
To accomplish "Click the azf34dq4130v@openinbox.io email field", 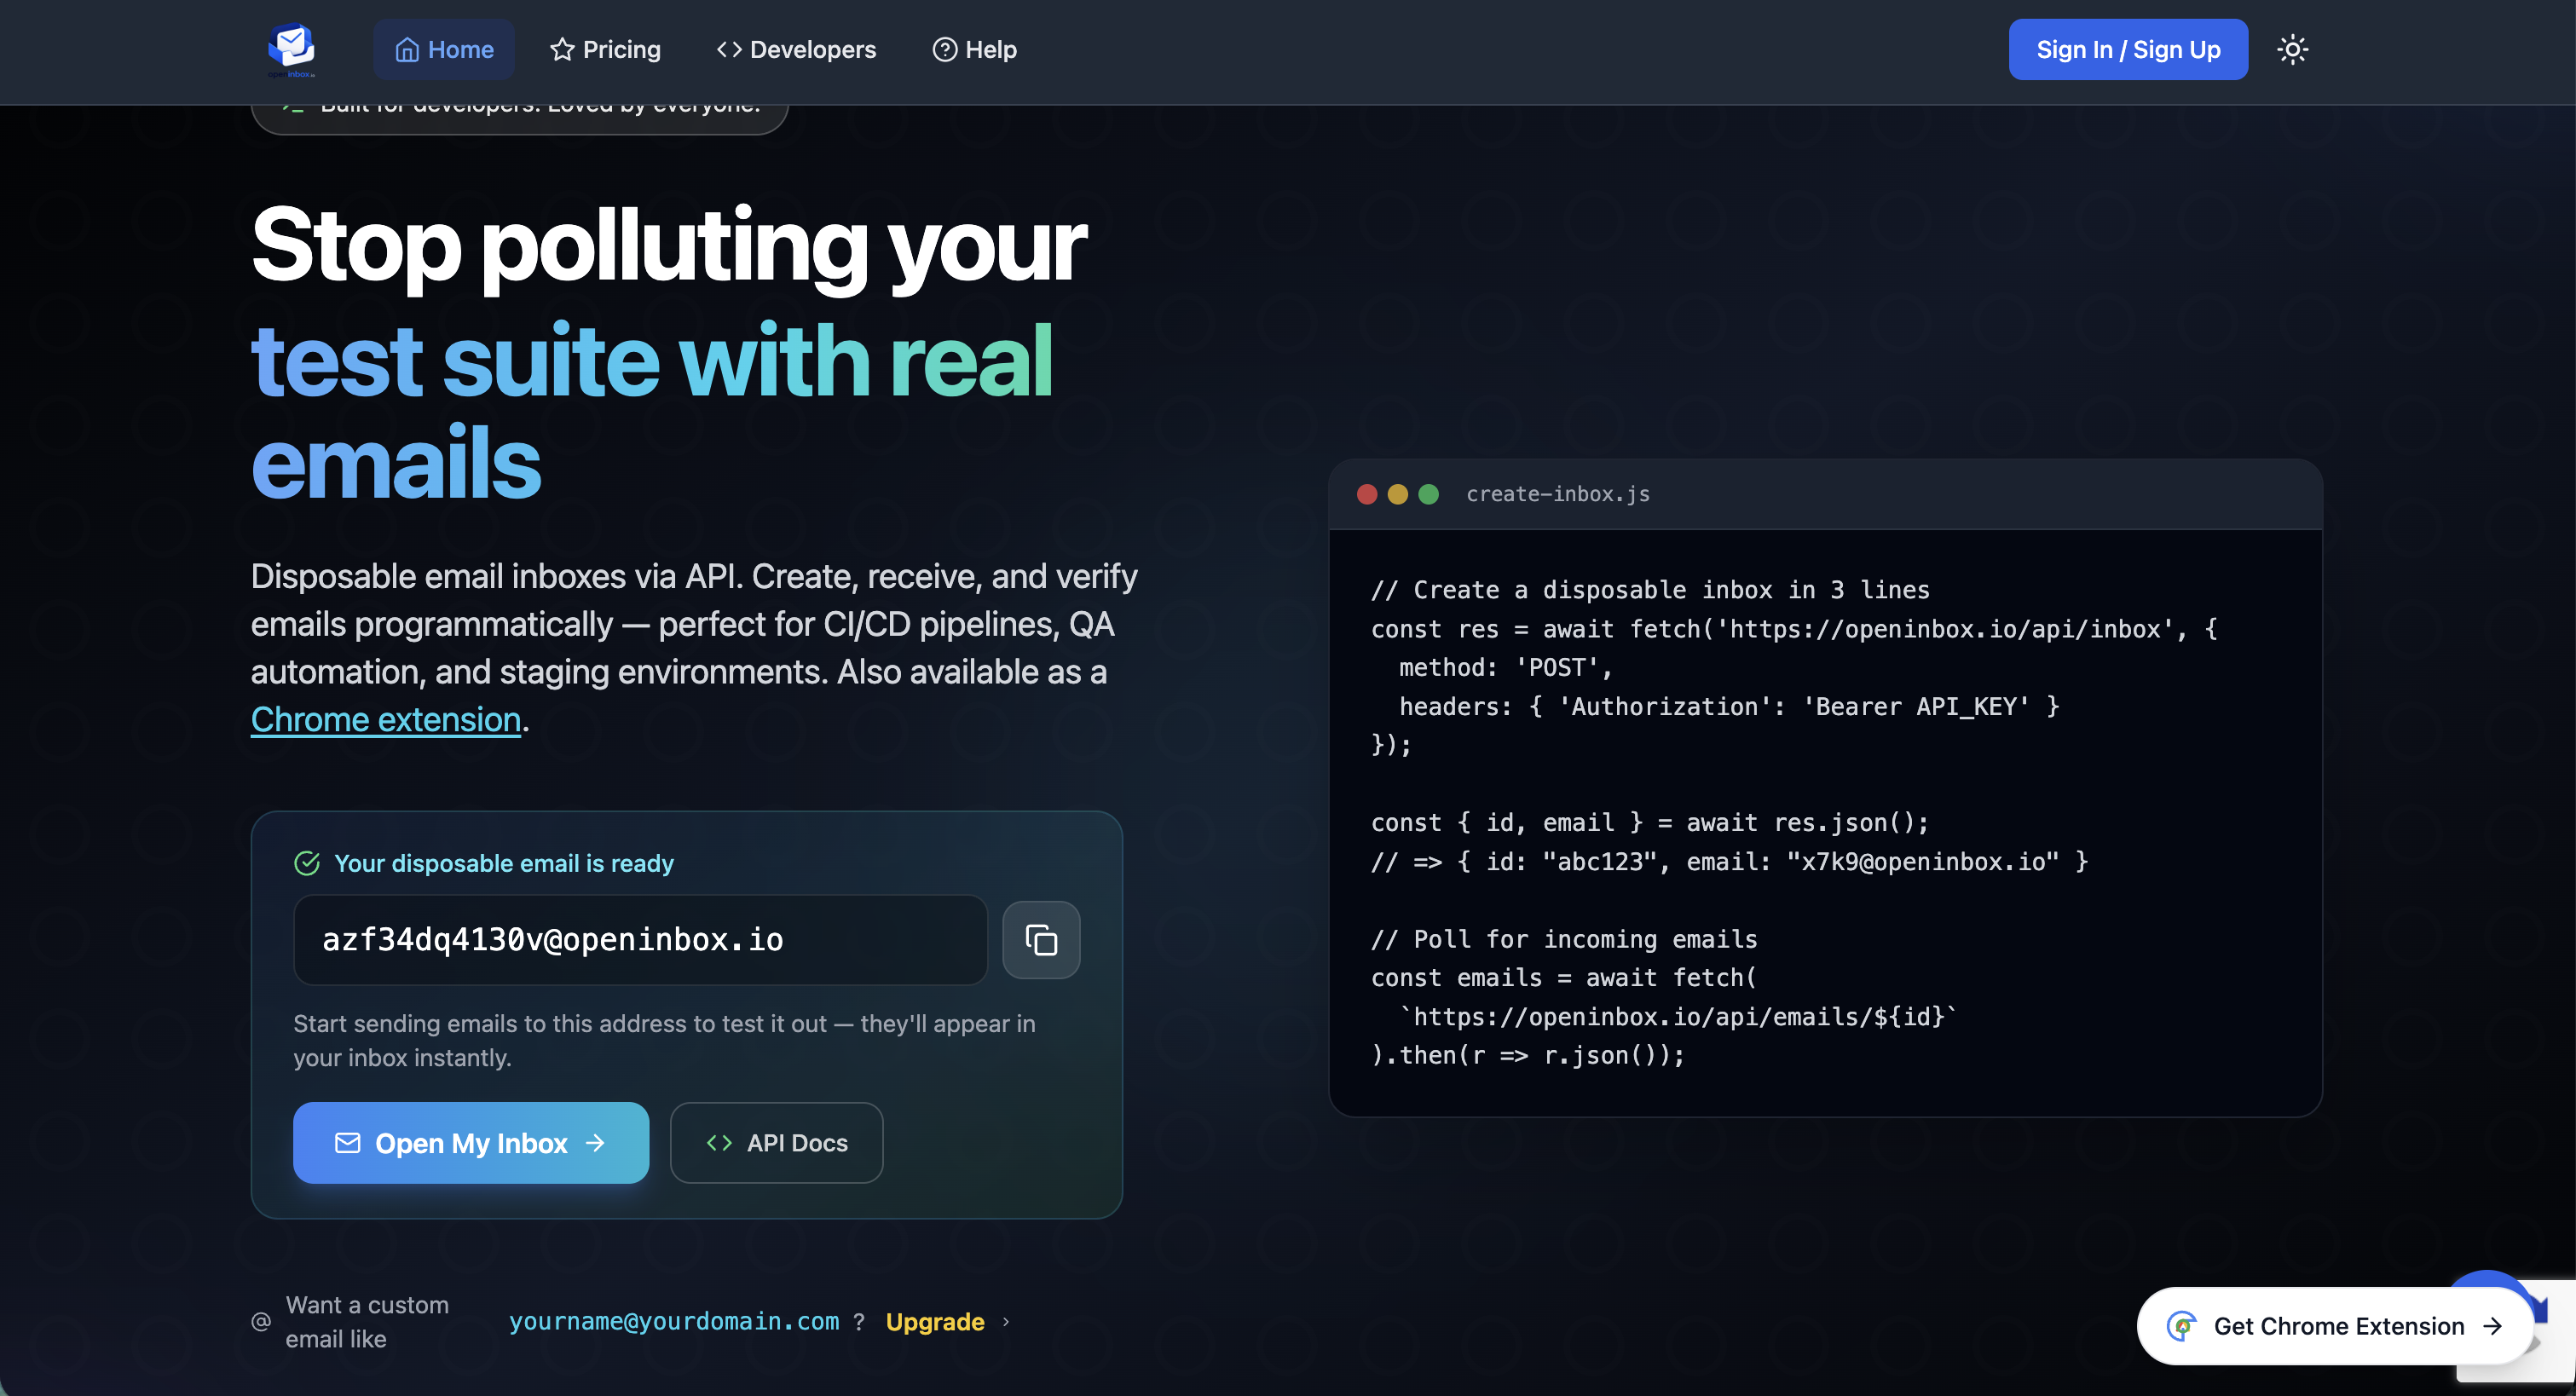I will tap(640, 939).
